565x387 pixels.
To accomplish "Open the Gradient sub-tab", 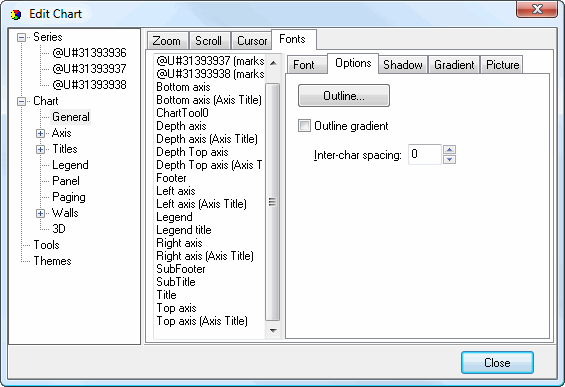I will 454,65.
